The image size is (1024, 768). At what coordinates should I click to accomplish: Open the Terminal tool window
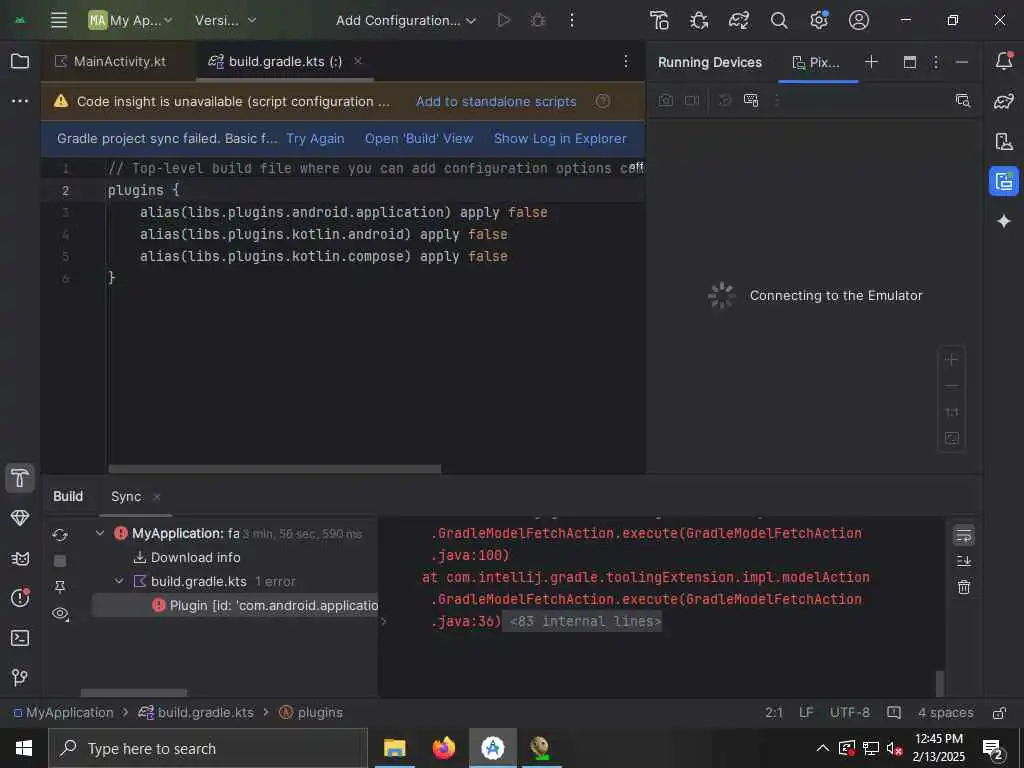click(20, 637)
